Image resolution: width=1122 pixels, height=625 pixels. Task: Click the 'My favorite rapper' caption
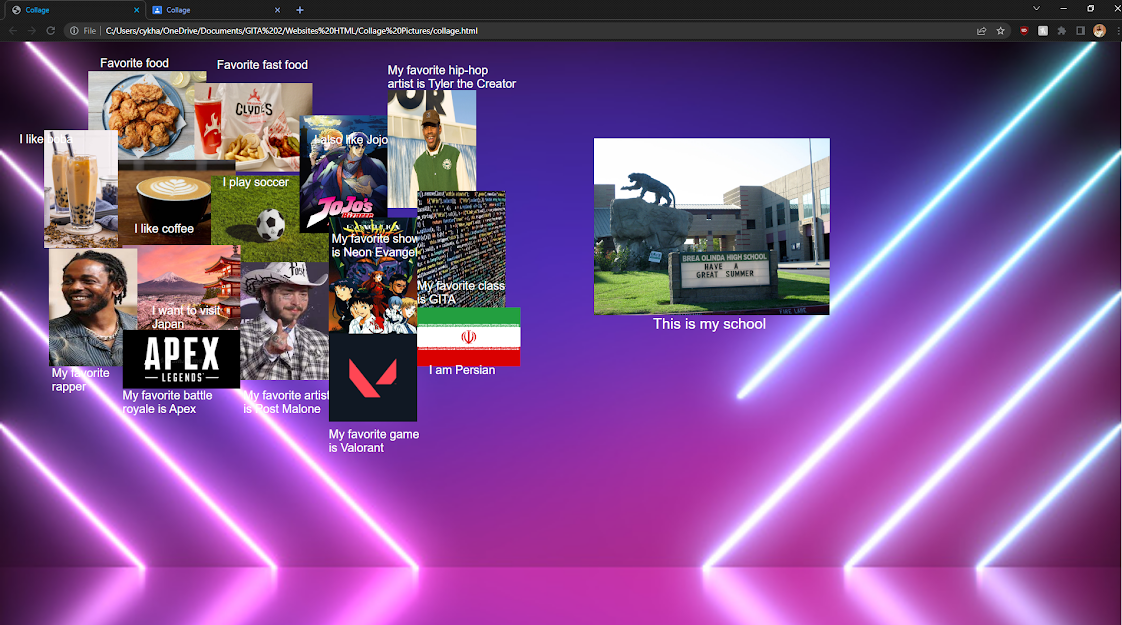click(x=80, y=379)
